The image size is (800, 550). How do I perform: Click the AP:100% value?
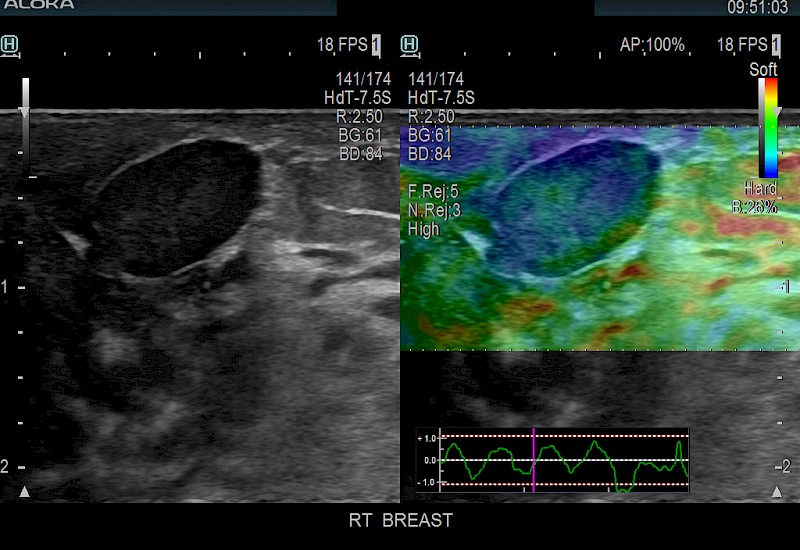652,45
